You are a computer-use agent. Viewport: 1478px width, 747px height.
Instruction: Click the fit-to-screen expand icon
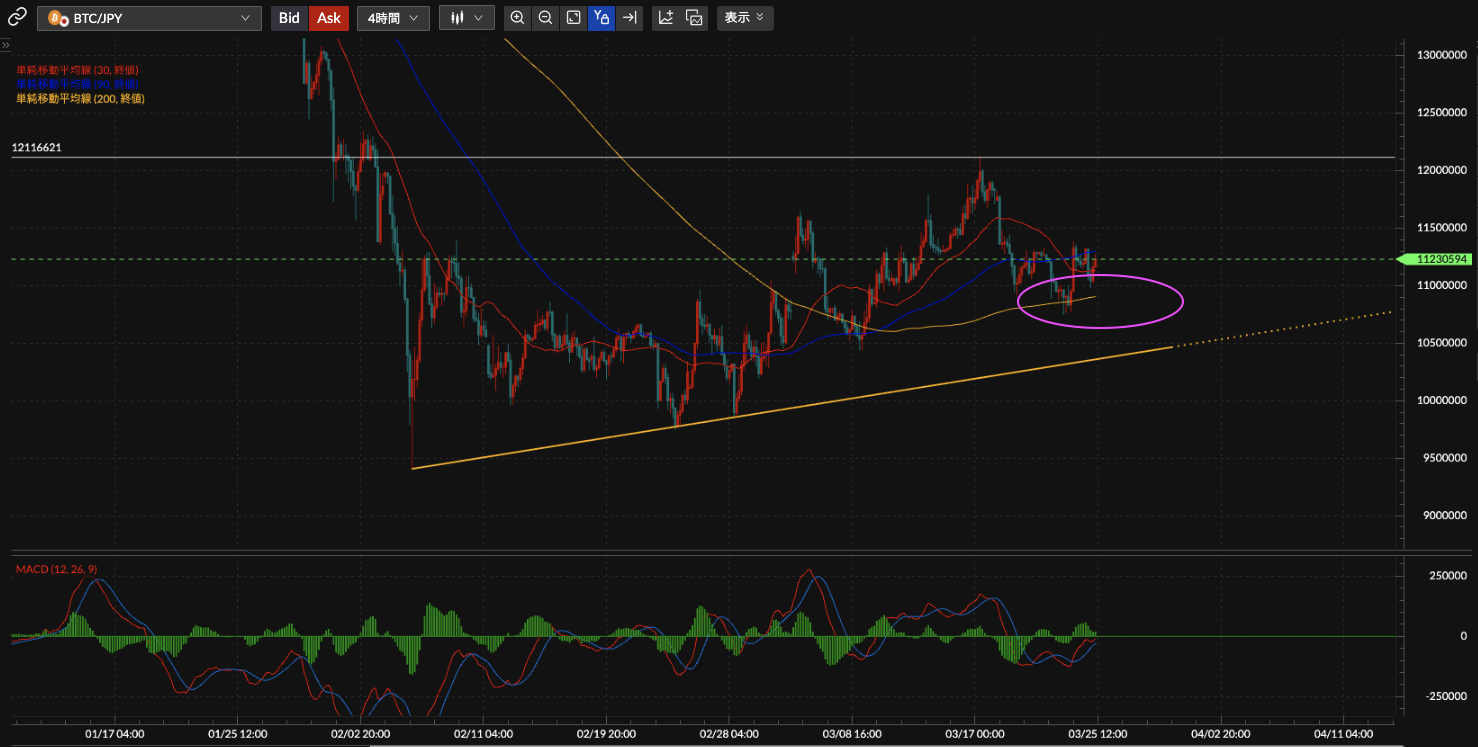(573, 18)
